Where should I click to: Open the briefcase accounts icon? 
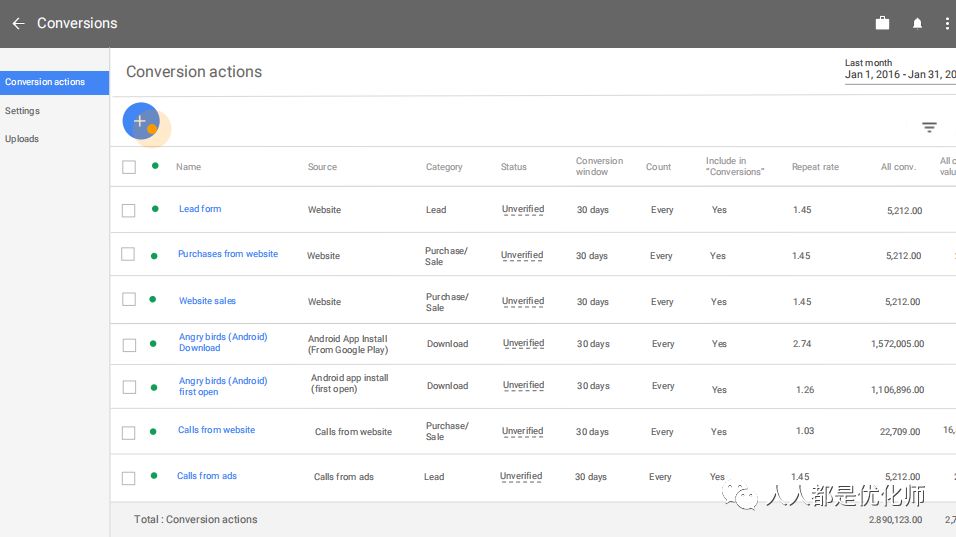pyautogui.click(x=882, y=23)
